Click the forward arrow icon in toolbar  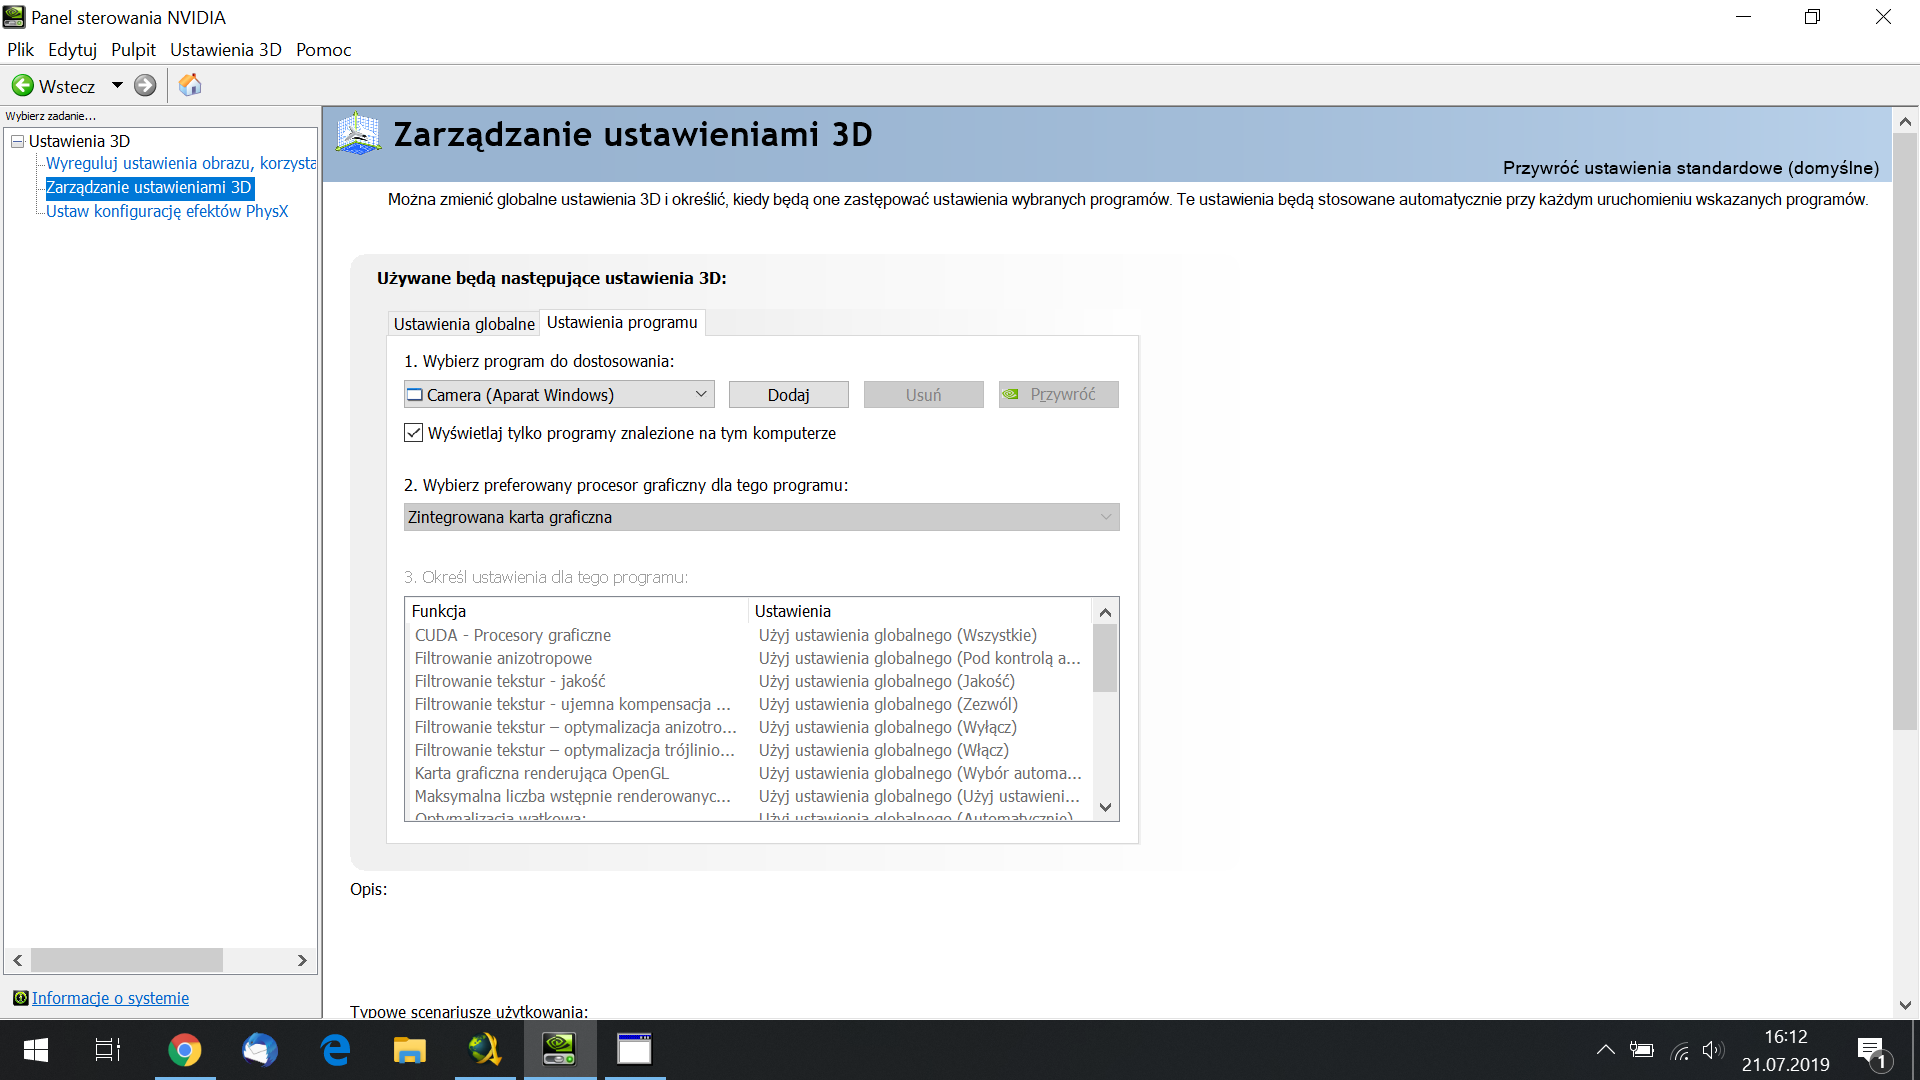pos(145,86)
